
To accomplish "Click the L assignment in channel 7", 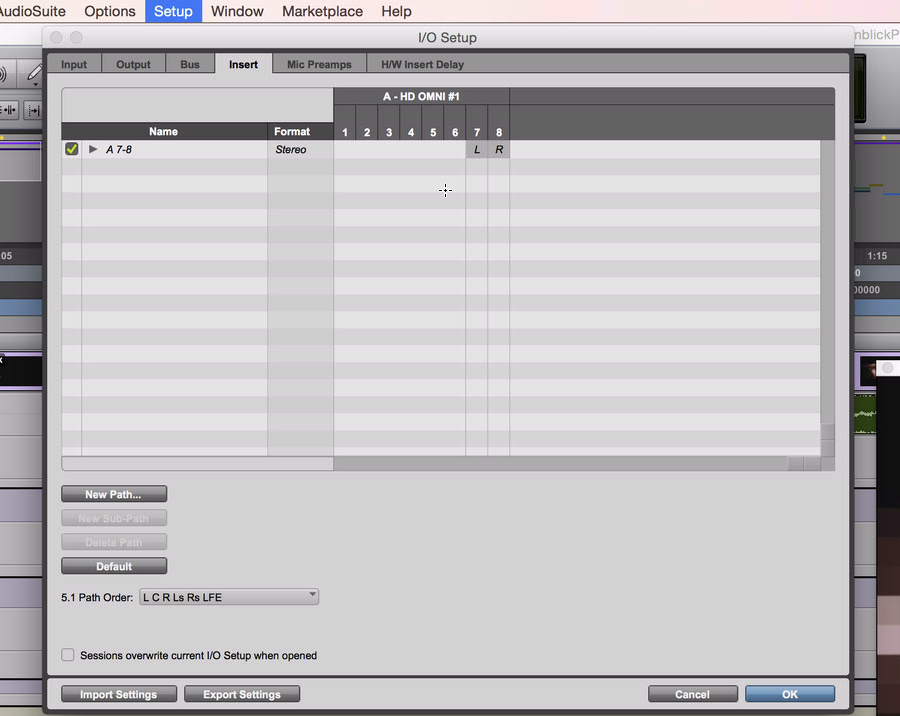I will pos(477,150).
